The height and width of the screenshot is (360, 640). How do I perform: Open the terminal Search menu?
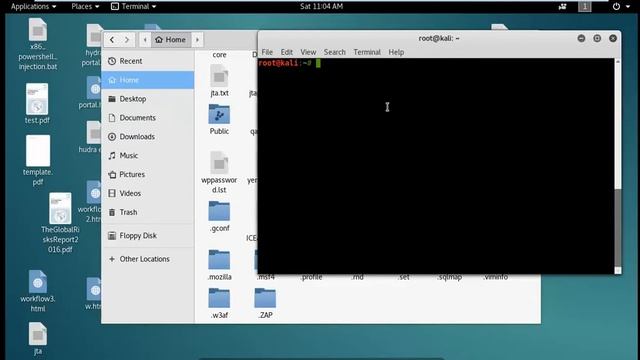click(x=335, y=52)
